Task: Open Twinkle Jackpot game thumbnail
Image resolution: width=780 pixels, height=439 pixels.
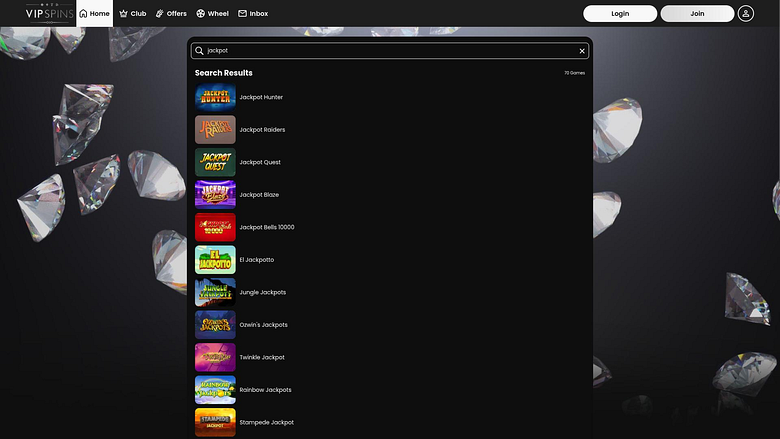Action: click(x=215, y=357)
